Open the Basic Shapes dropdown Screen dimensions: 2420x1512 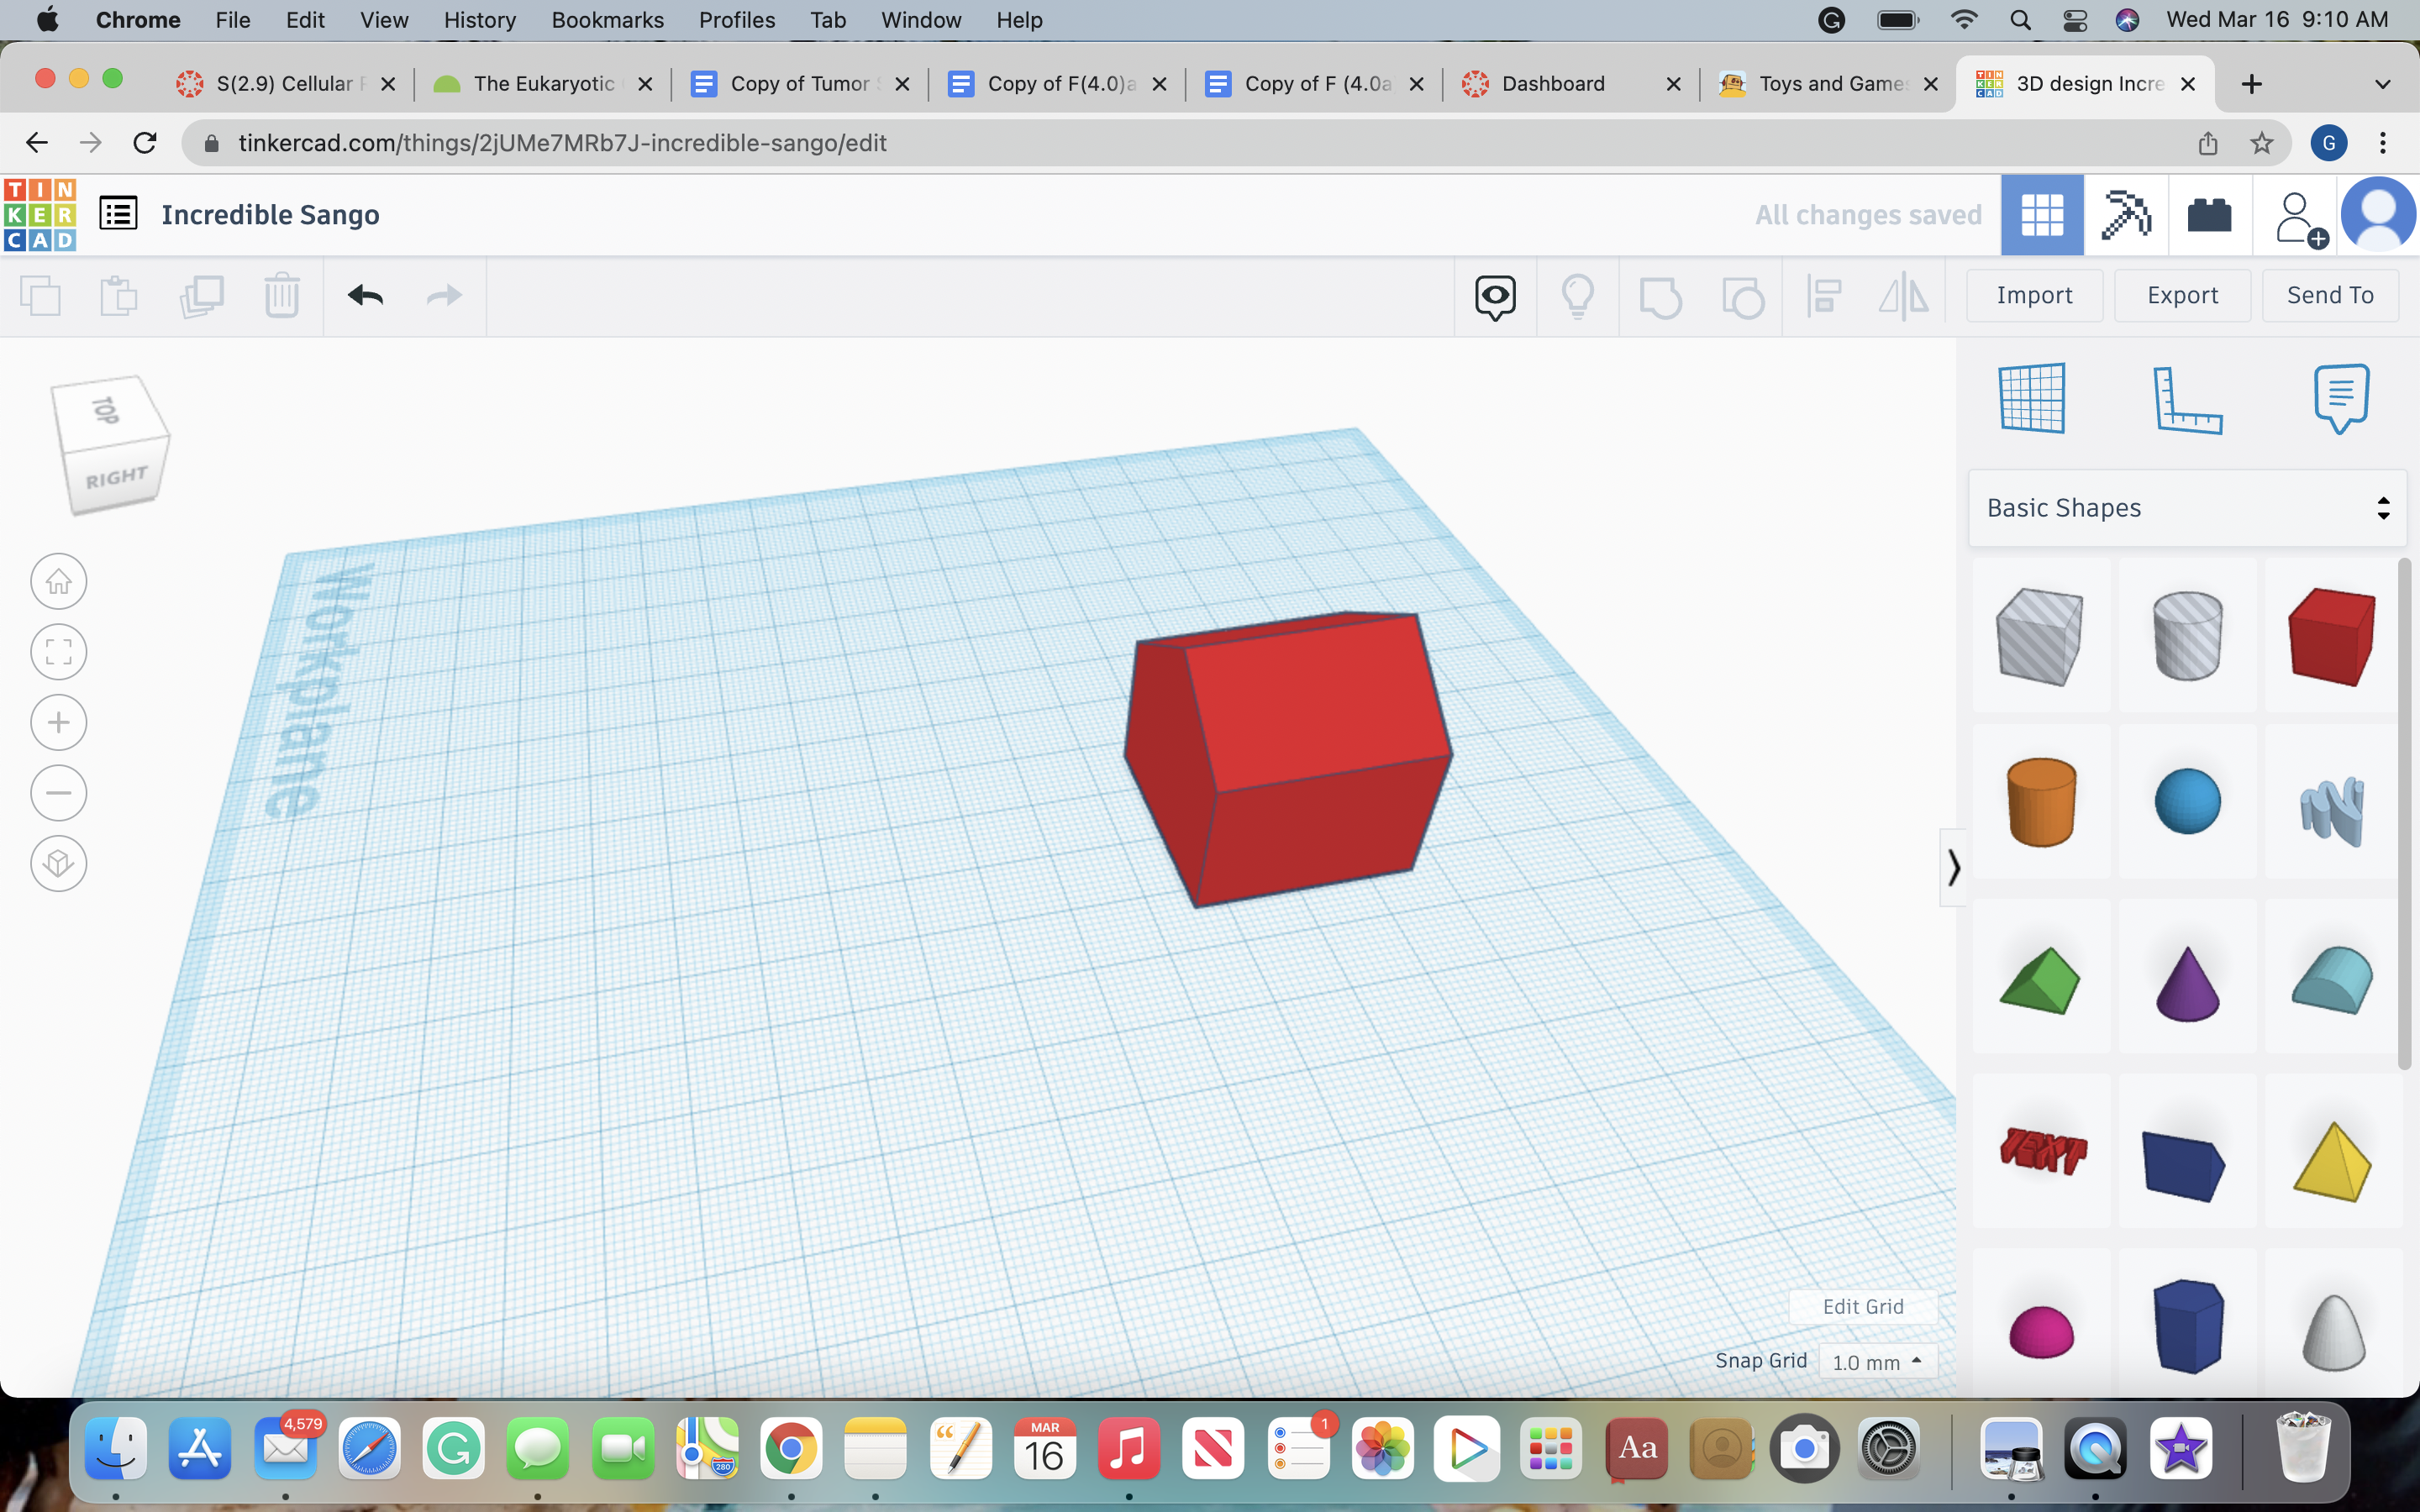2187,508
